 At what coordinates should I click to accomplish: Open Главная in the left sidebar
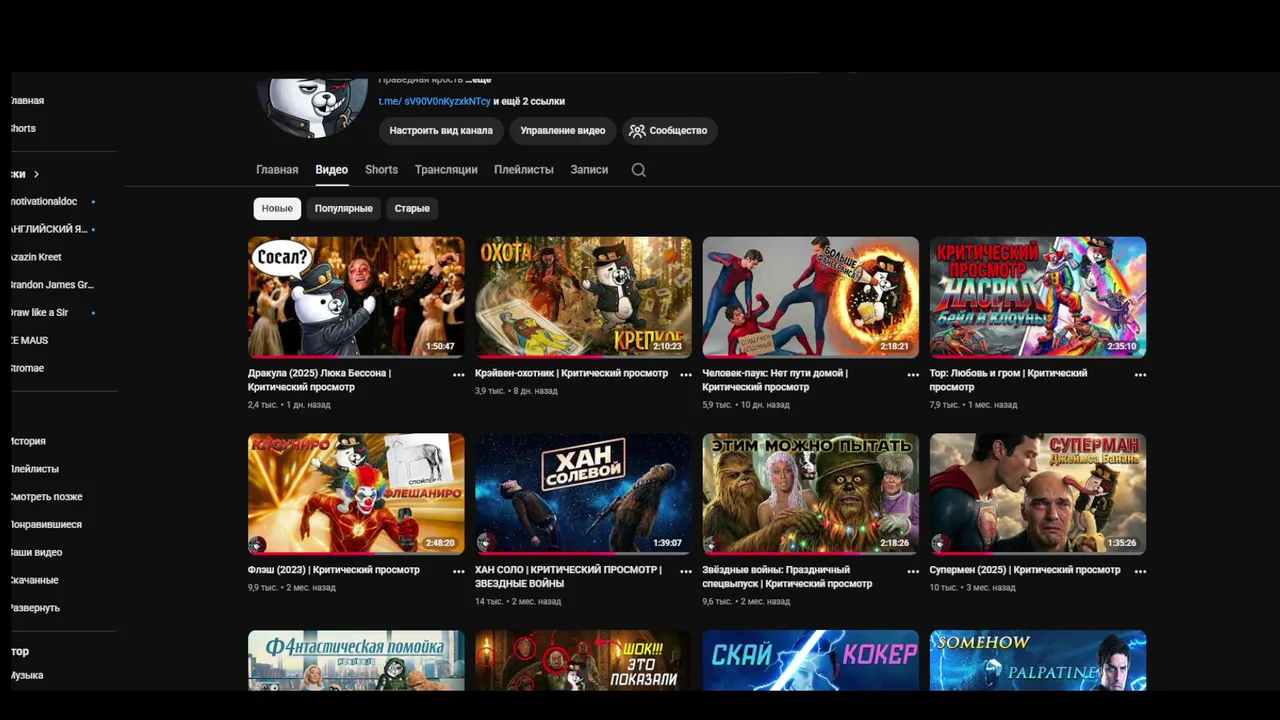pos(28,101)
